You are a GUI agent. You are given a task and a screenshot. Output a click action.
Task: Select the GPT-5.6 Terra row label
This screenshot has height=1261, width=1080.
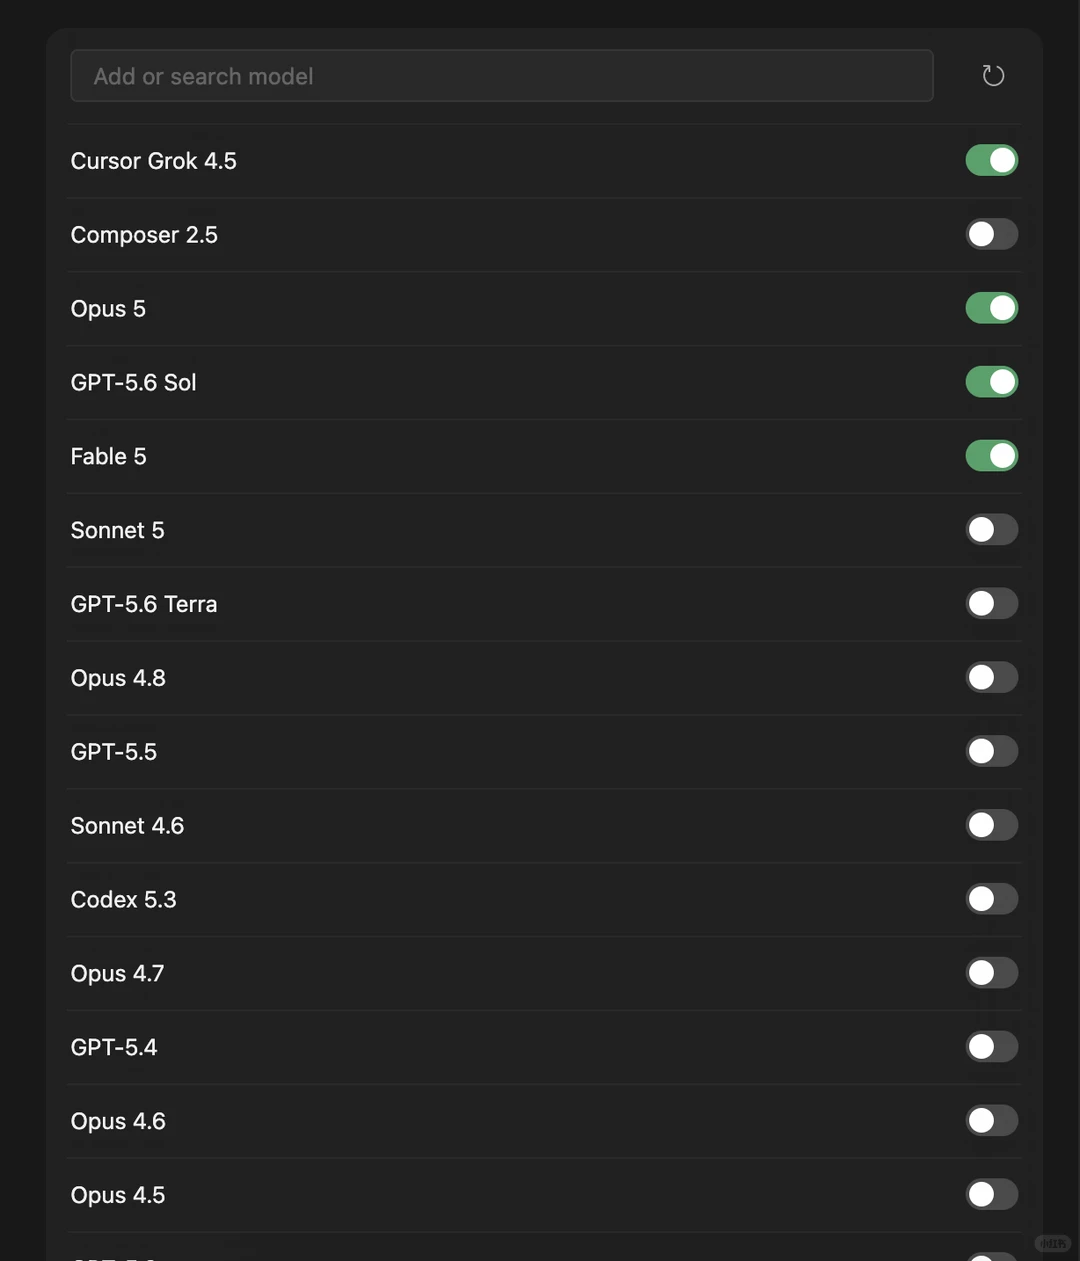pyautogui.click(x=144, y=604)
